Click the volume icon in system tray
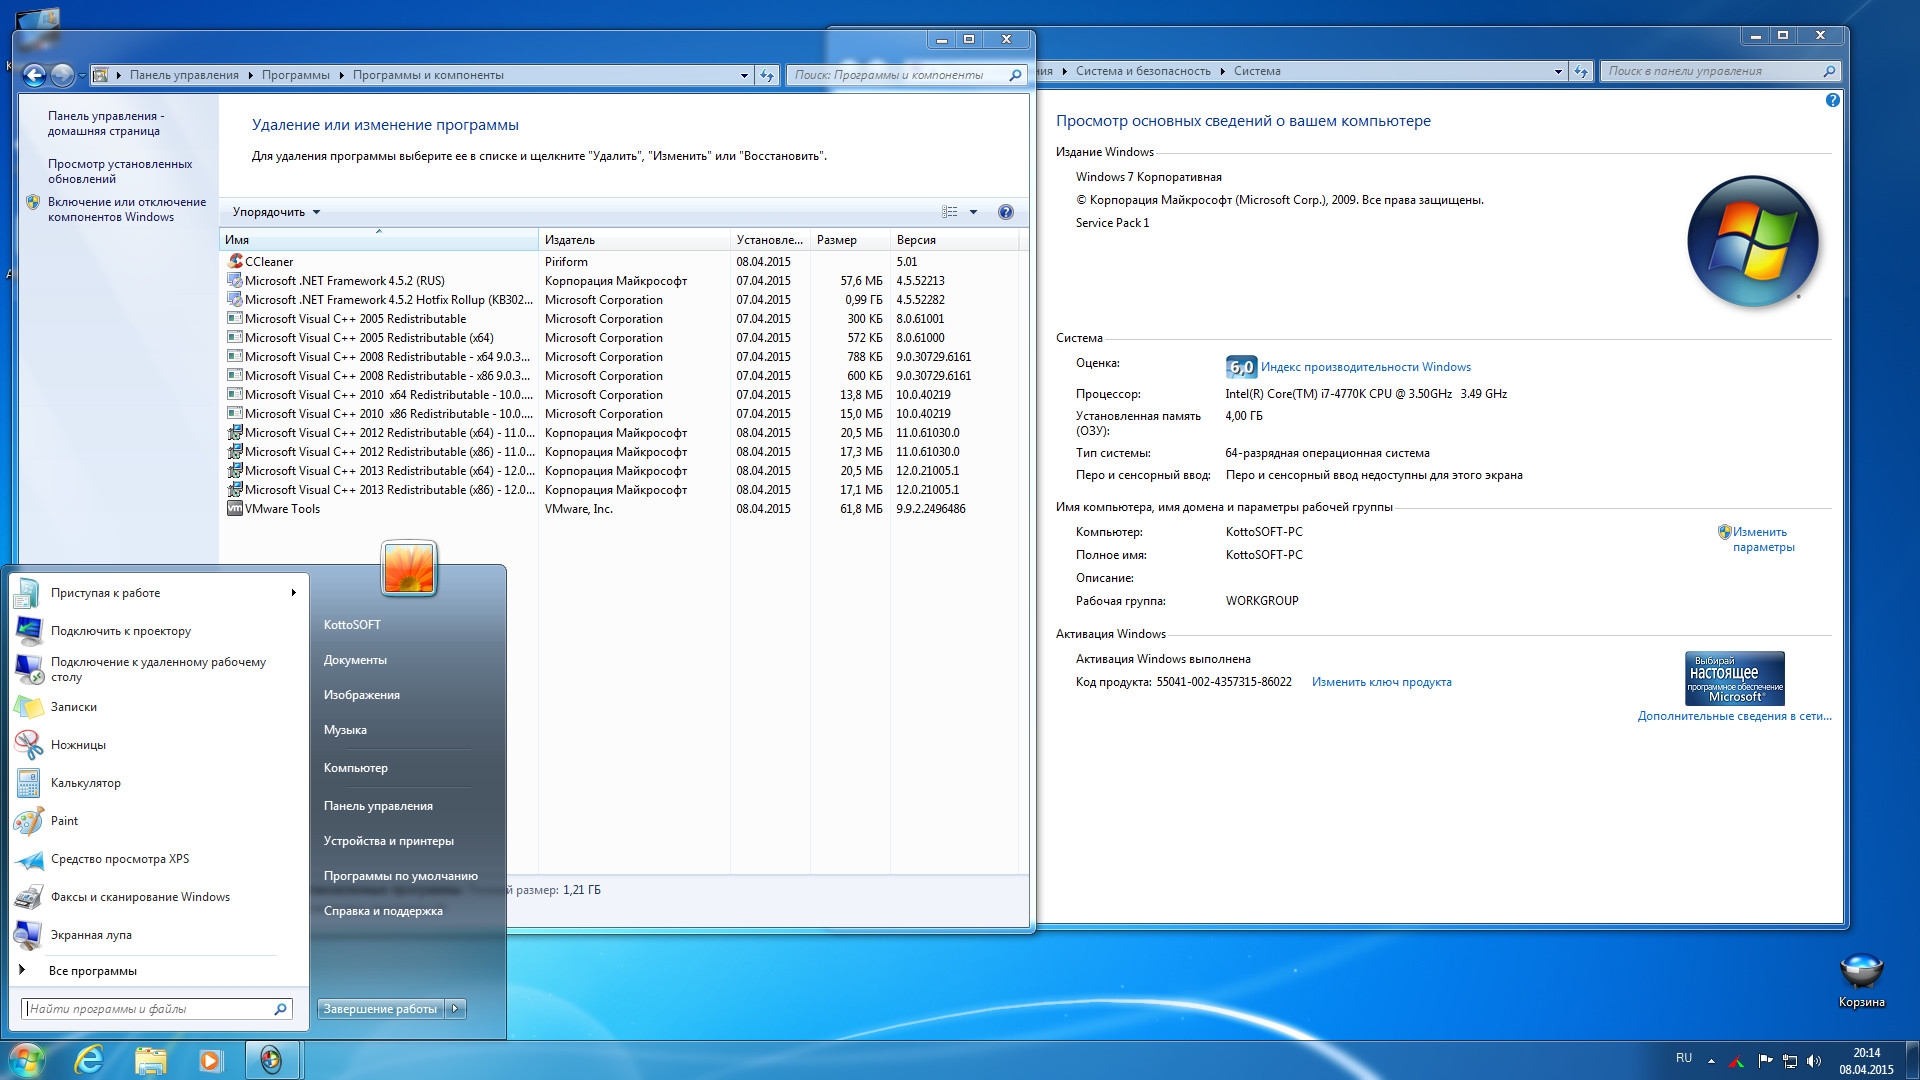Image resolution: width=1920 pixels, height=1080 pixels. coord(1814,1061)
